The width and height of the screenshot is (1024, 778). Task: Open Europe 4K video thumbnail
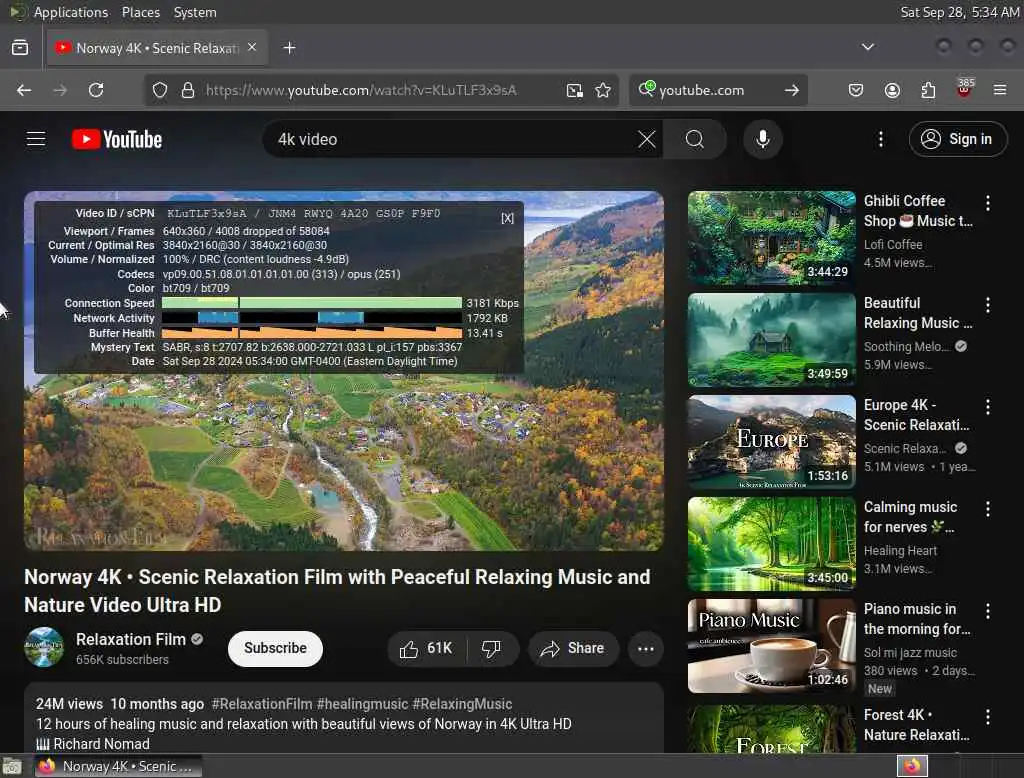[772, 442]
